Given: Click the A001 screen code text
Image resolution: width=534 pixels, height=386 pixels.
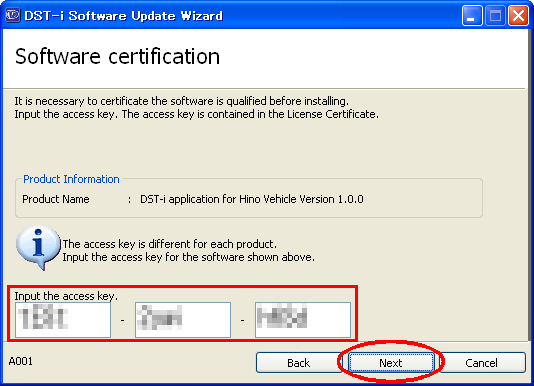Looking at the screenshot, I should point(20,361).
